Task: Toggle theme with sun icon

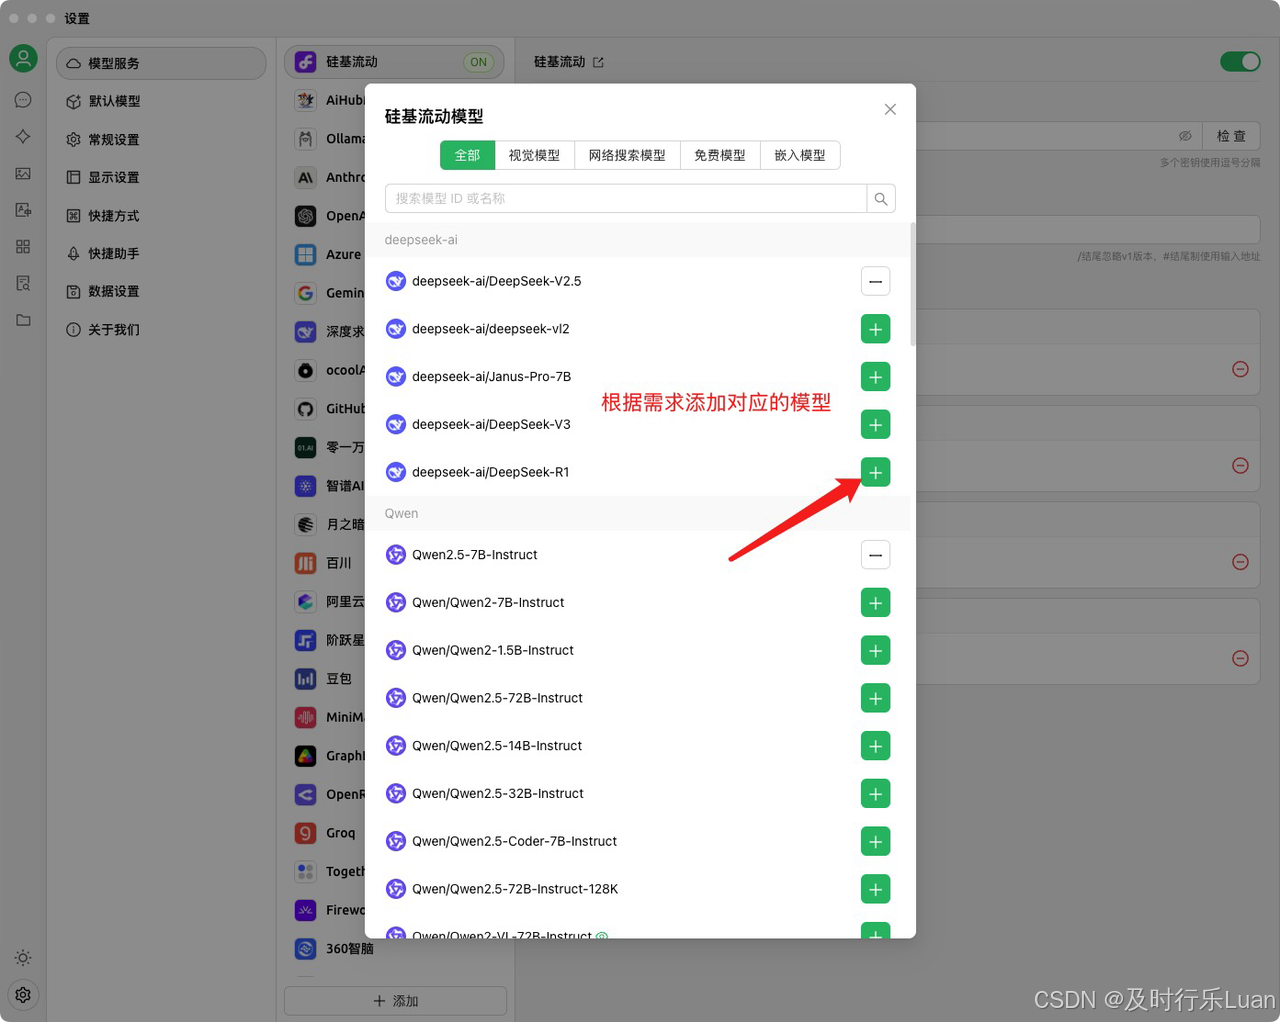Action: tap(23, 958)
